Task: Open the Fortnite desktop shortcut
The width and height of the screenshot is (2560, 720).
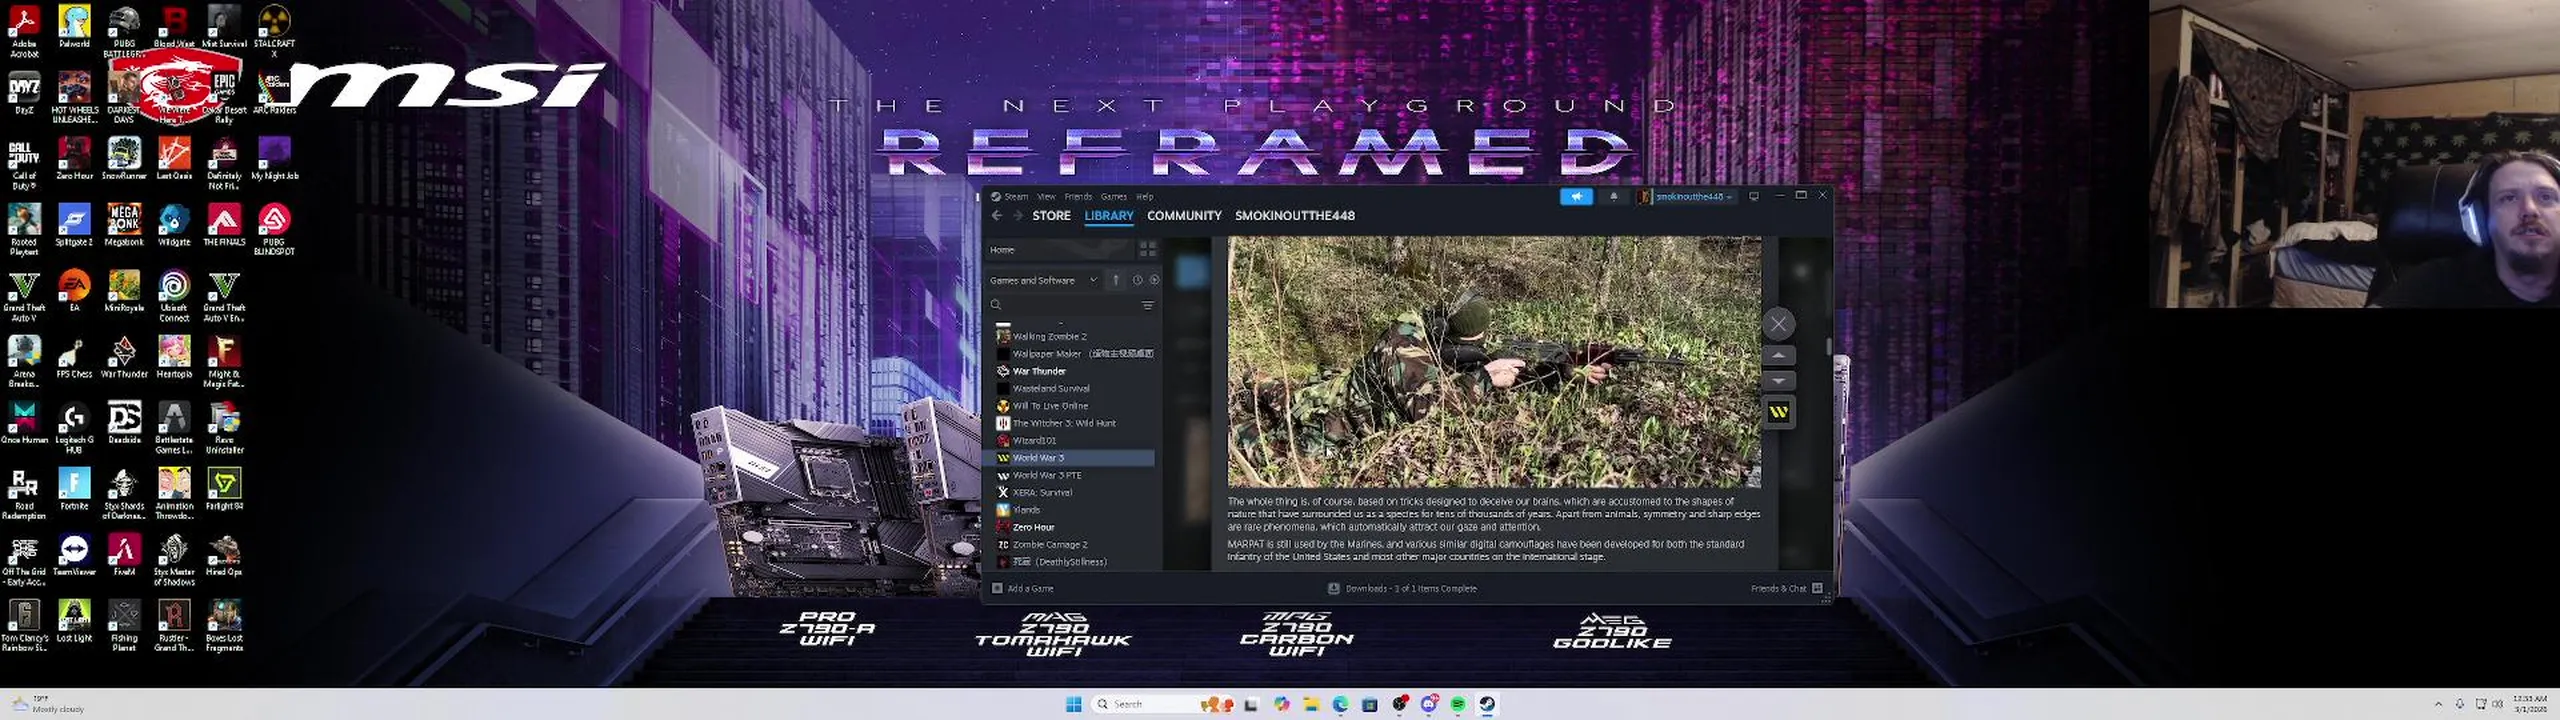Action: tap(74, 489)
